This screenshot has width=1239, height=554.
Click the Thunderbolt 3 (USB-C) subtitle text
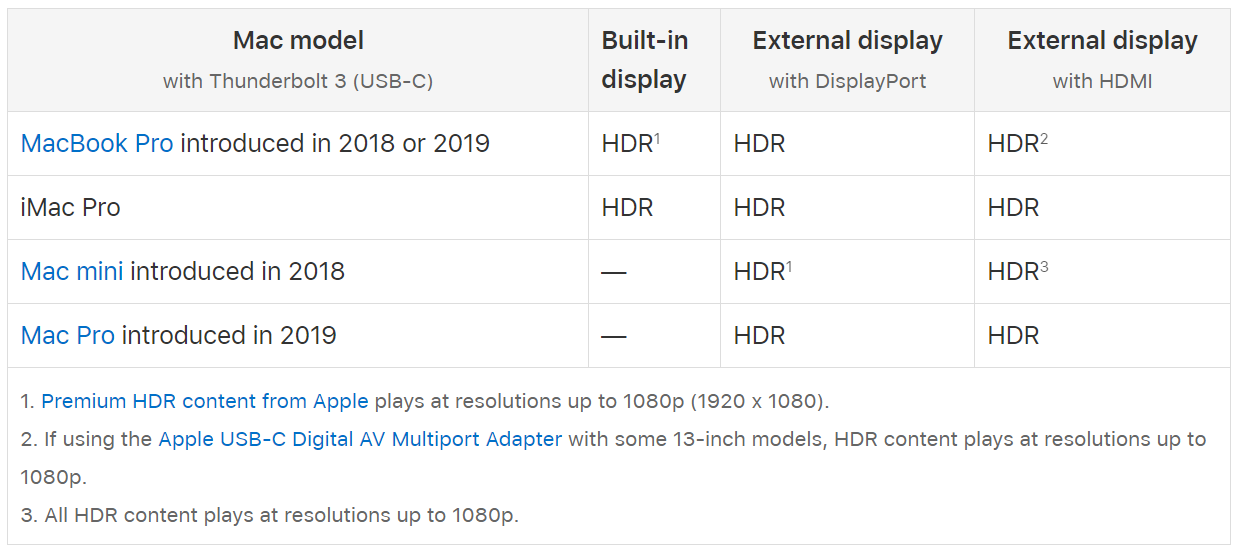[x=298, y=81]
